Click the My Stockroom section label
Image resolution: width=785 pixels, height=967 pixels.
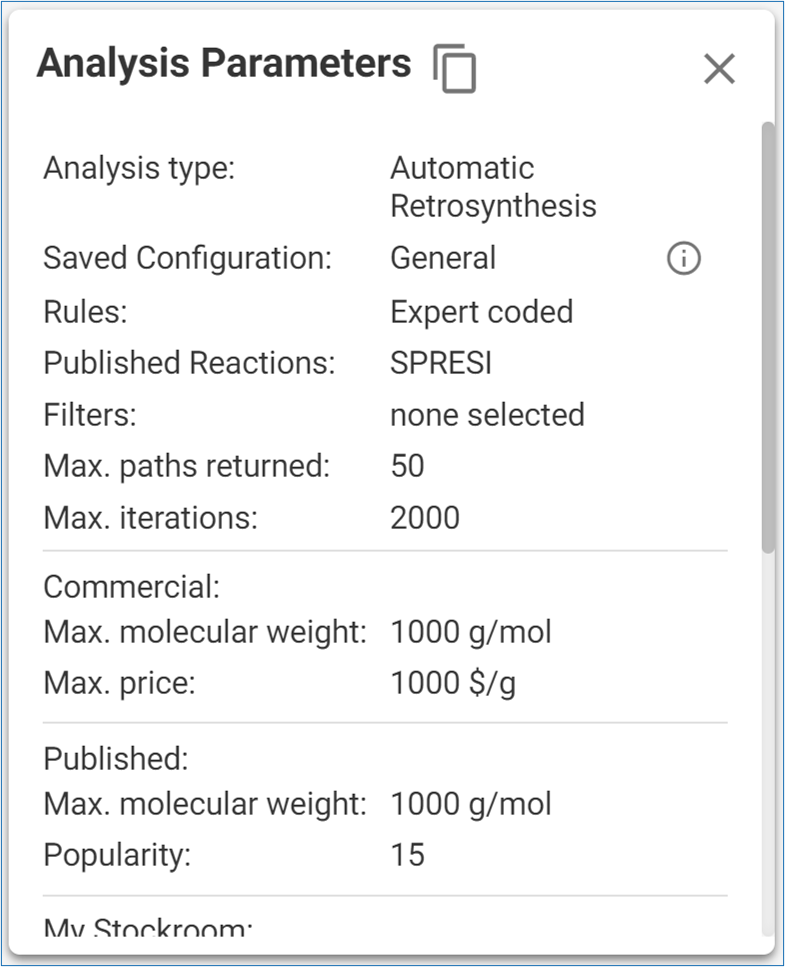[x=147, y=929]
